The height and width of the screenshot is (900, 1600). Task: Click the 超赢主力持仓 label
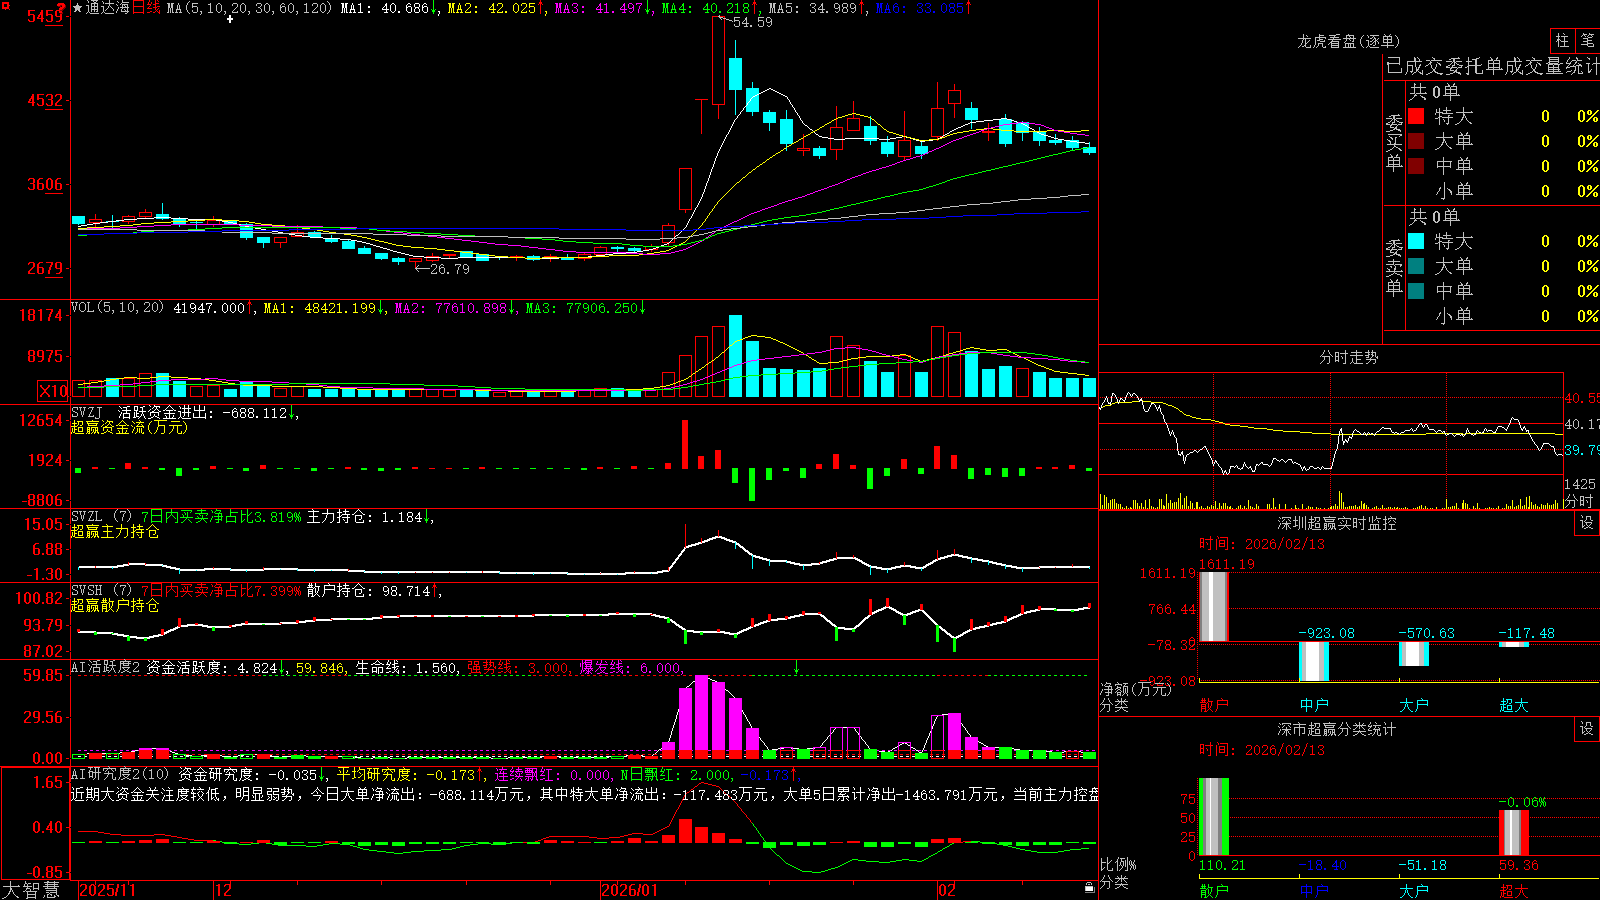pyautogui.click(x=115, y=531)
